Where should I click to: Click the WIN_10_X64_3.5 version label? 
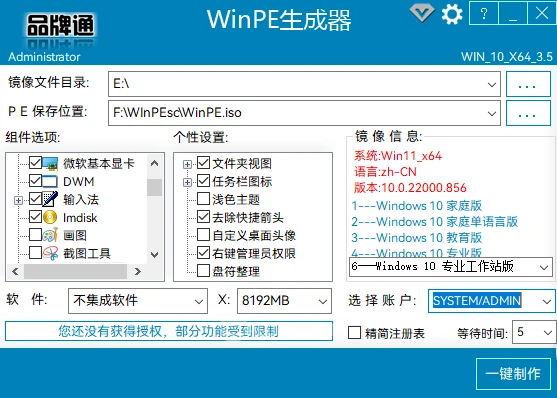tap(507, 57)
